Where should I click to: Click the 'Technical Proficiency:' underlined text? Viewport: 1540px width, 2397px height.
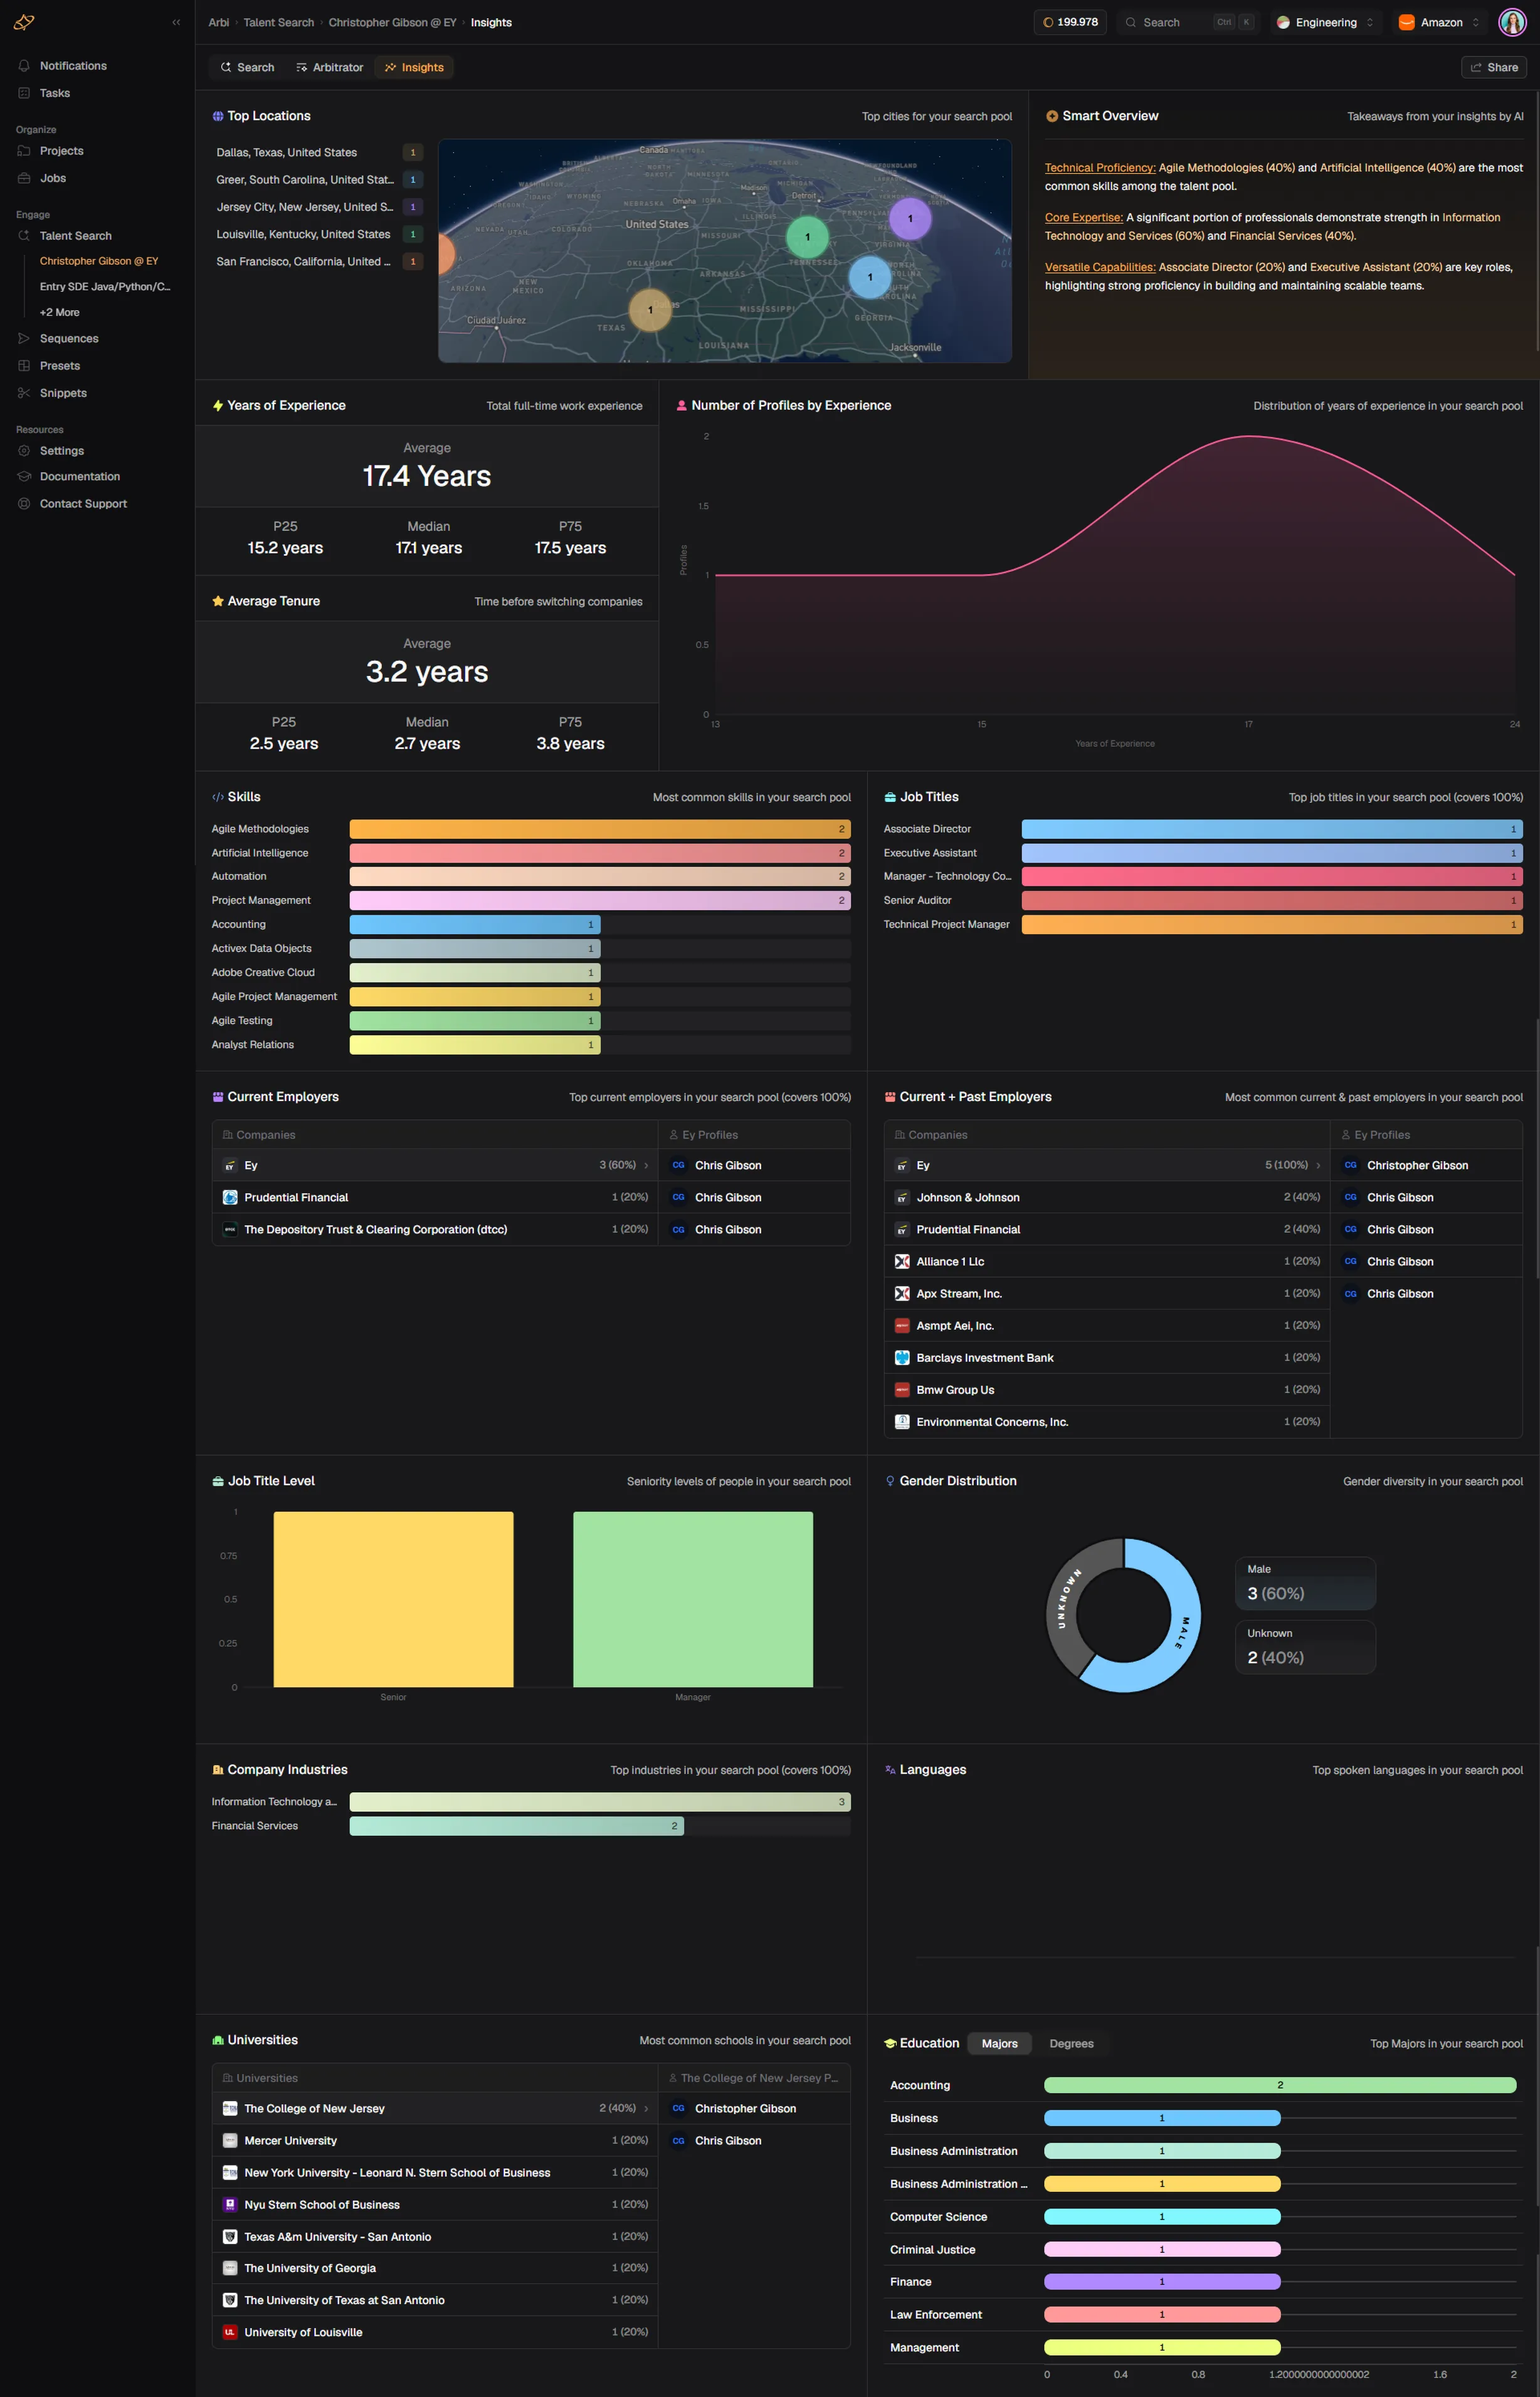click(1100, 168)
